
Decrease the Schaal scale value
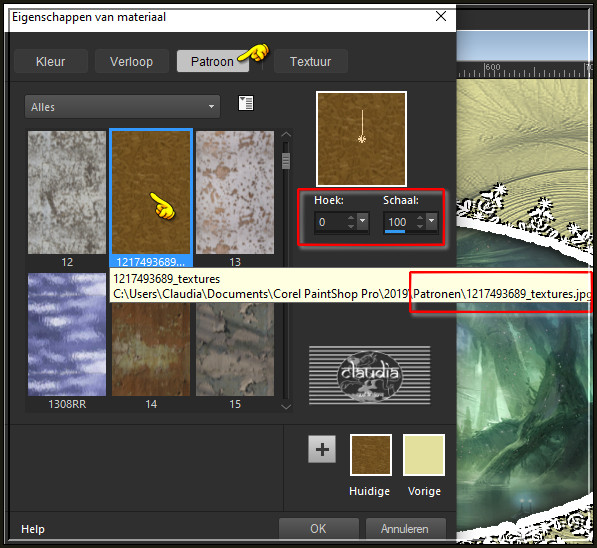[420, 226]
